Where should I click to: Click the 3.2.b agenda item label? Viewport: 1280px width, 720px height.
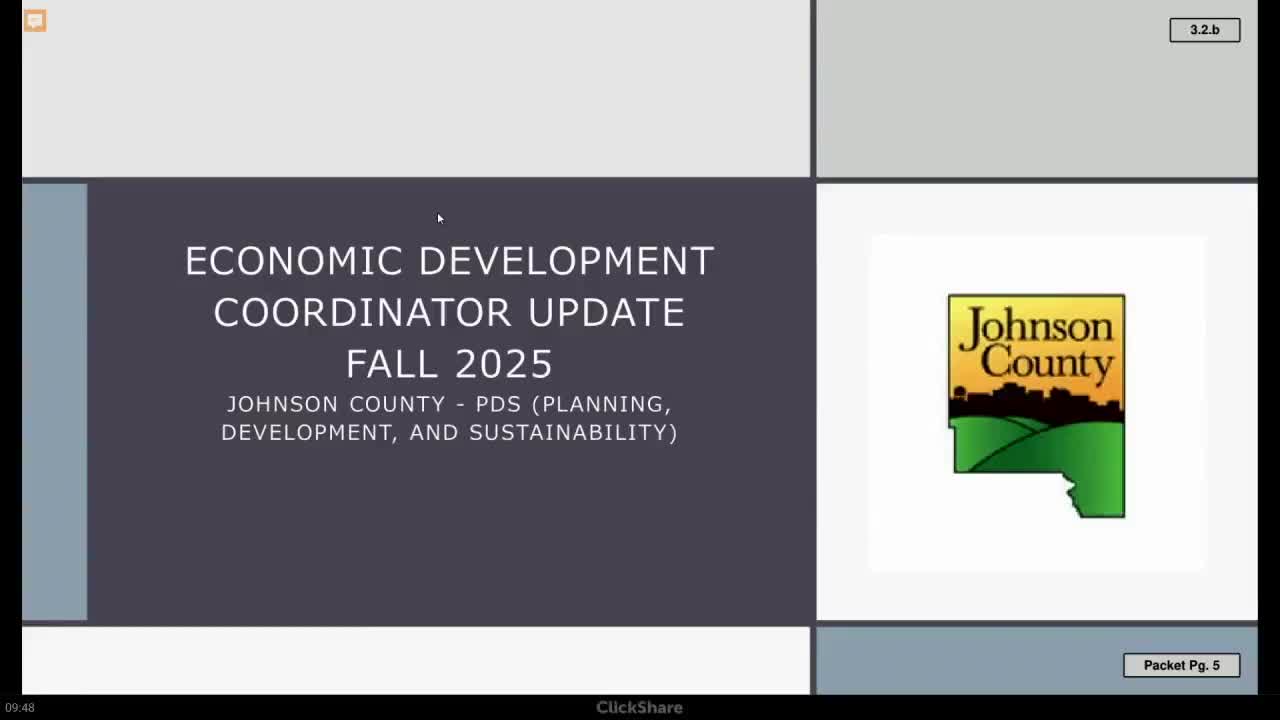point(1204,30)
